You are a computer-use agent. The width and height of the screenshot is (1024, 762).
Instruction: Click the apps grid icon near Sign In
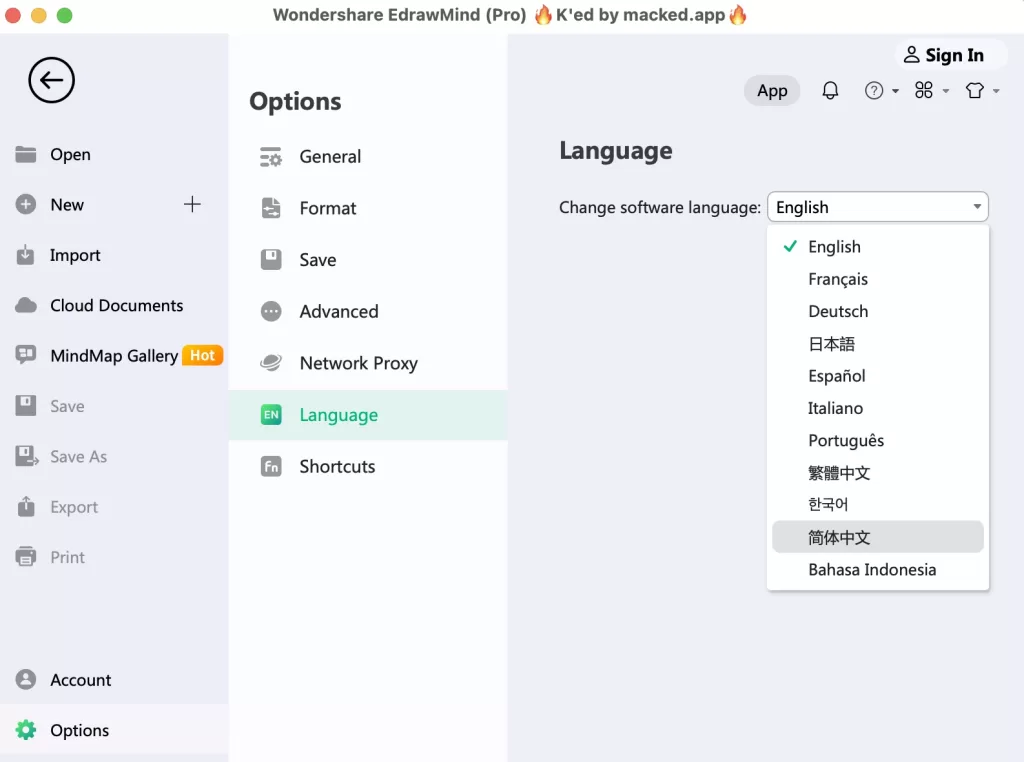pyautogui.click(x=925, y=90)
